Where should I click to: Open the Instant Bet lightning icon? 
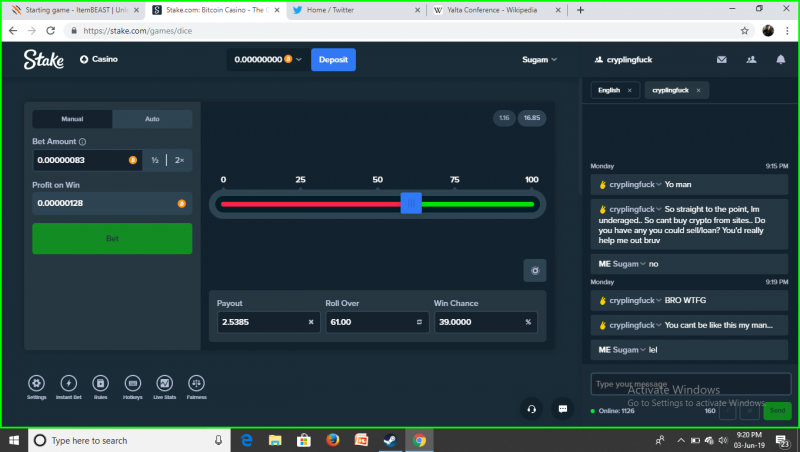coord(68,383)
